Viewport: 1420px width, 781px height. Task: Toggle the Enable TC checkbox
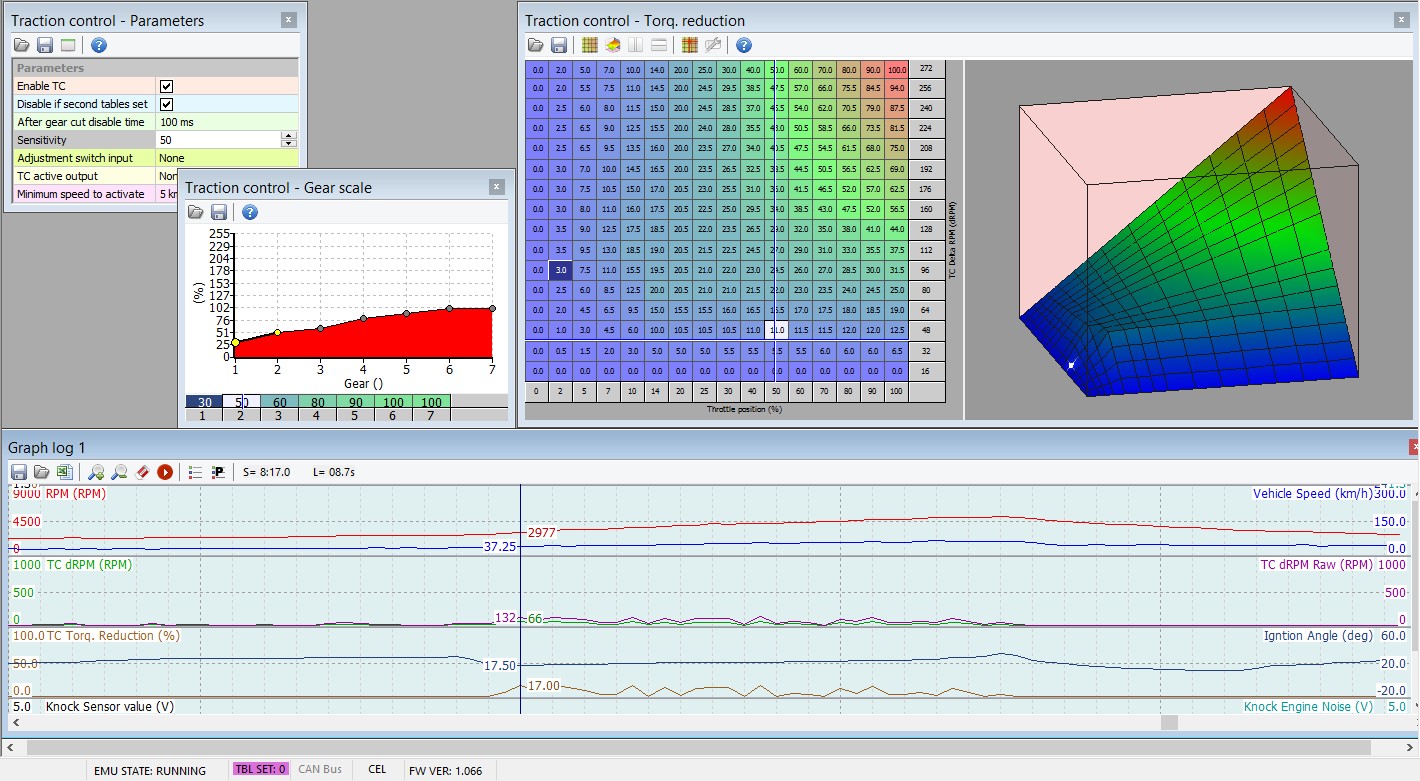(167, 86)
